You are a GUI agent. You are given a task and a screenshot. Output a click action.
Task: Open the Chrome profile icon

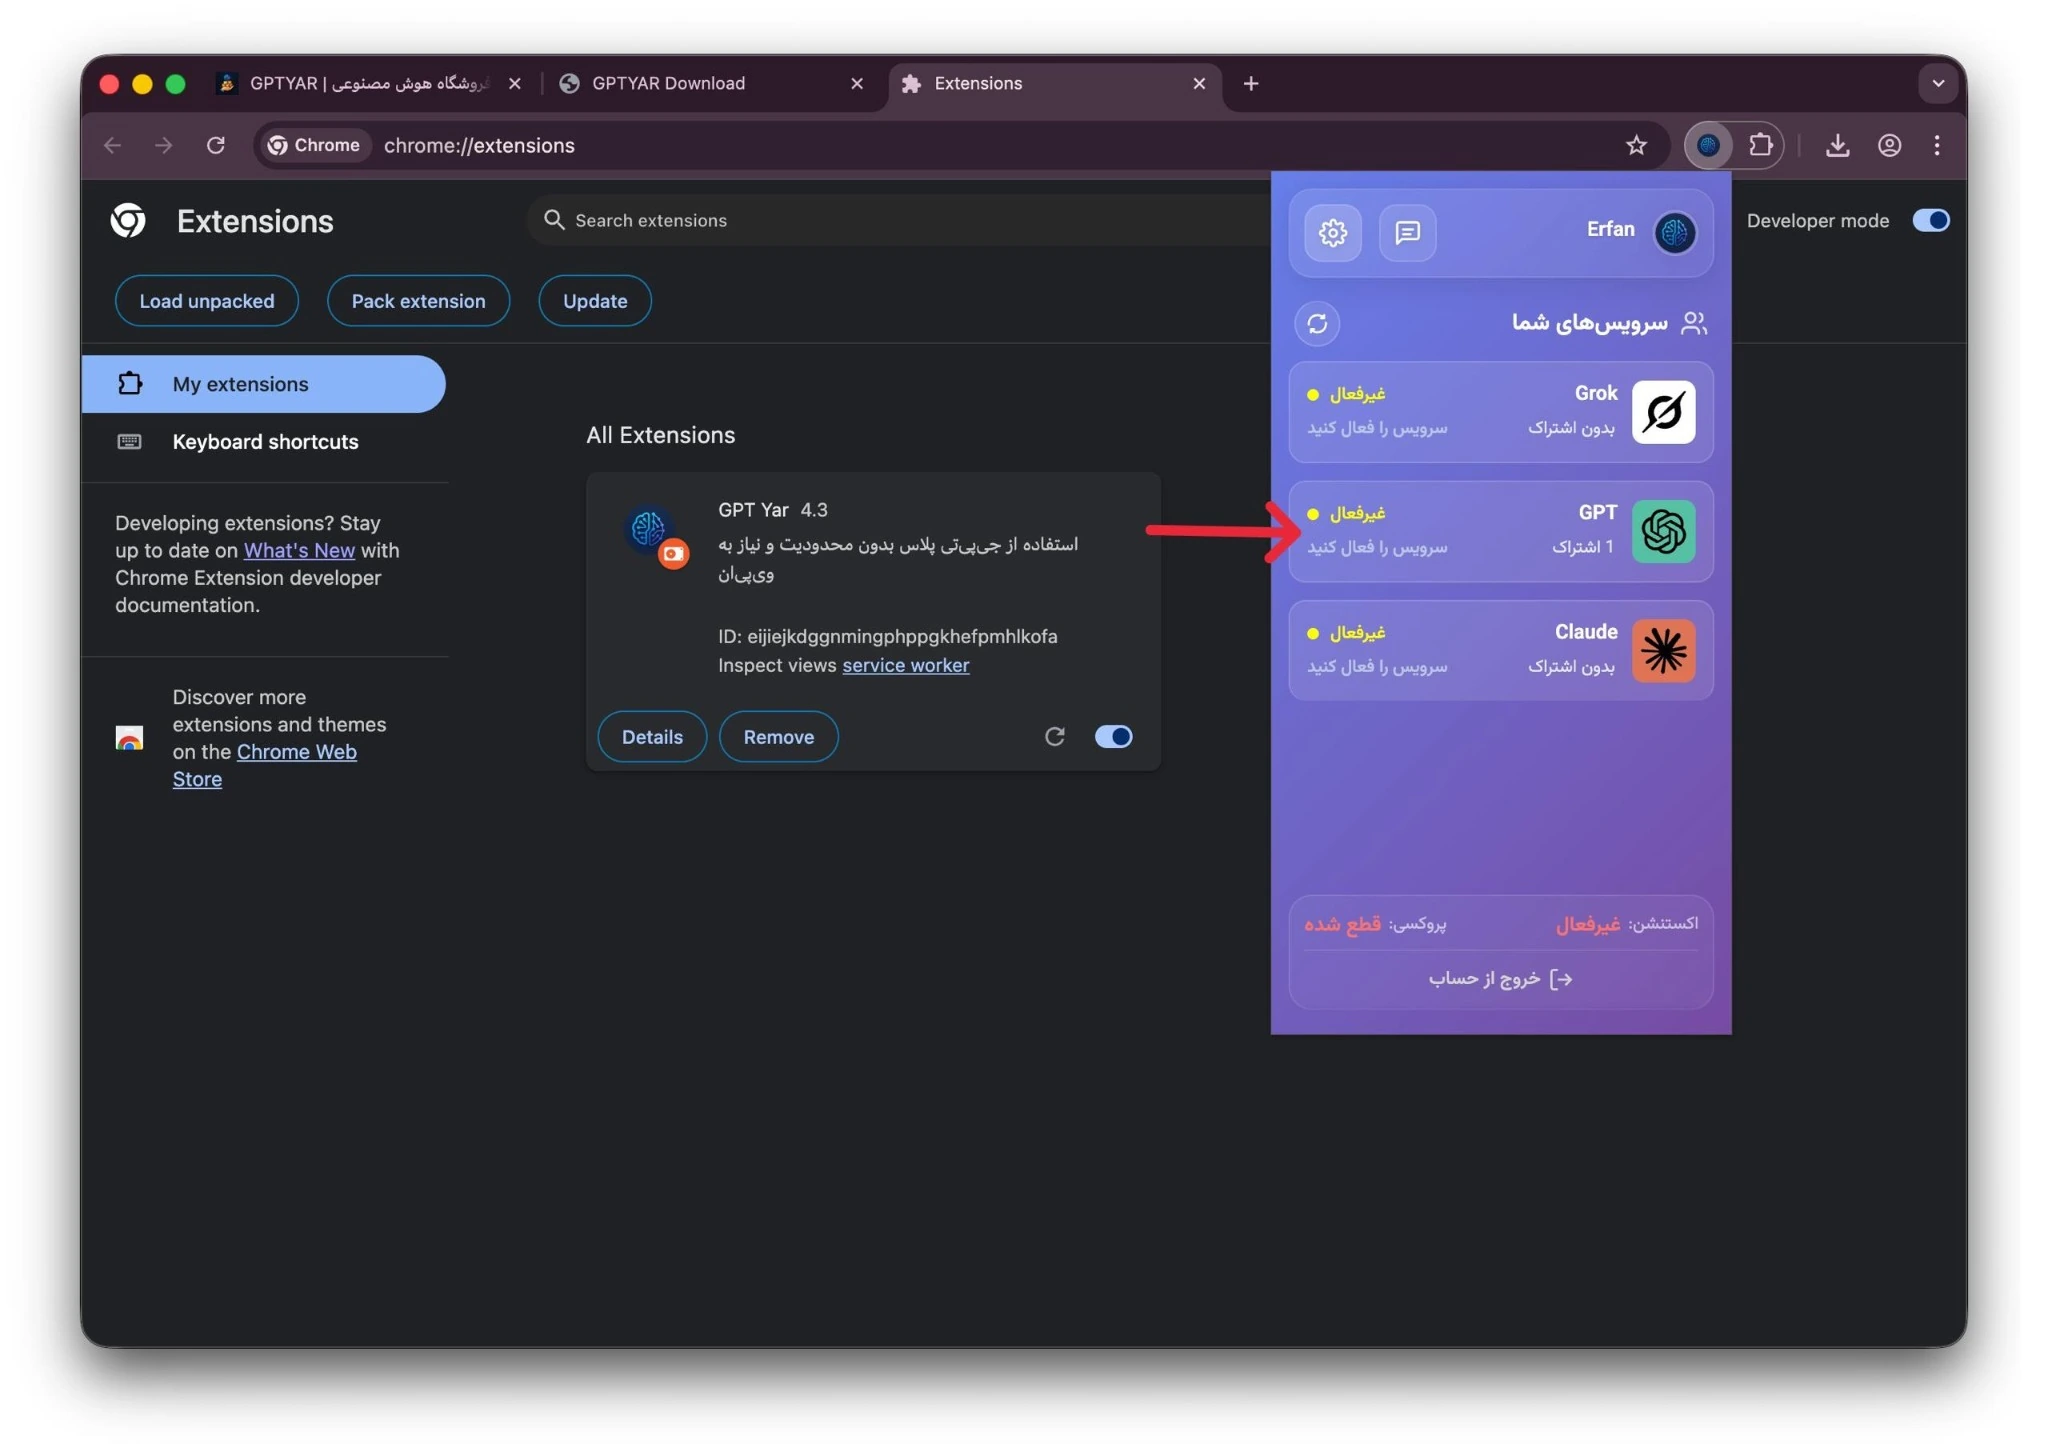(1889, 145)
